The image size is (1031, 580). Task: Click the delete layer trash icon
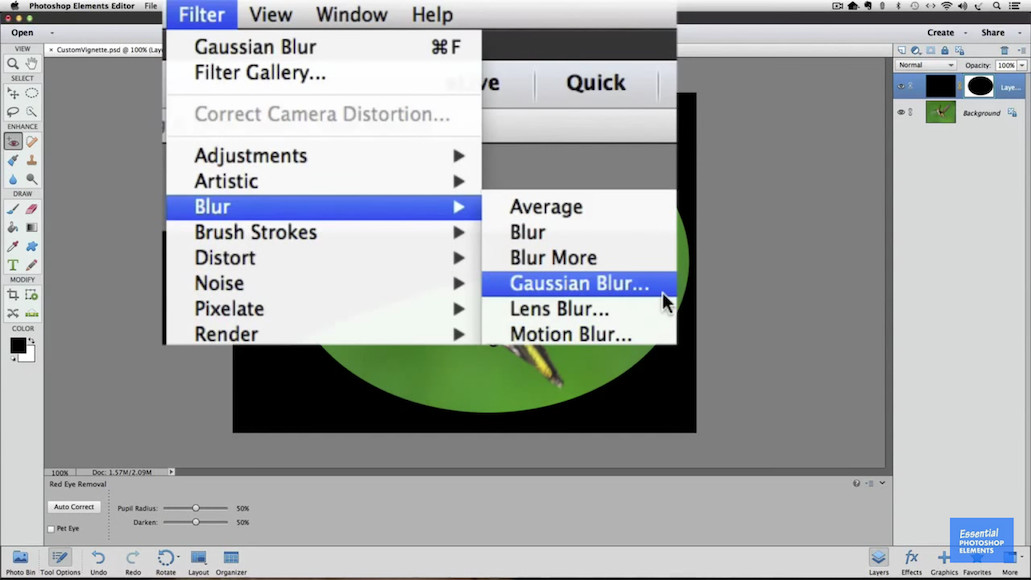click(1004, 50)
